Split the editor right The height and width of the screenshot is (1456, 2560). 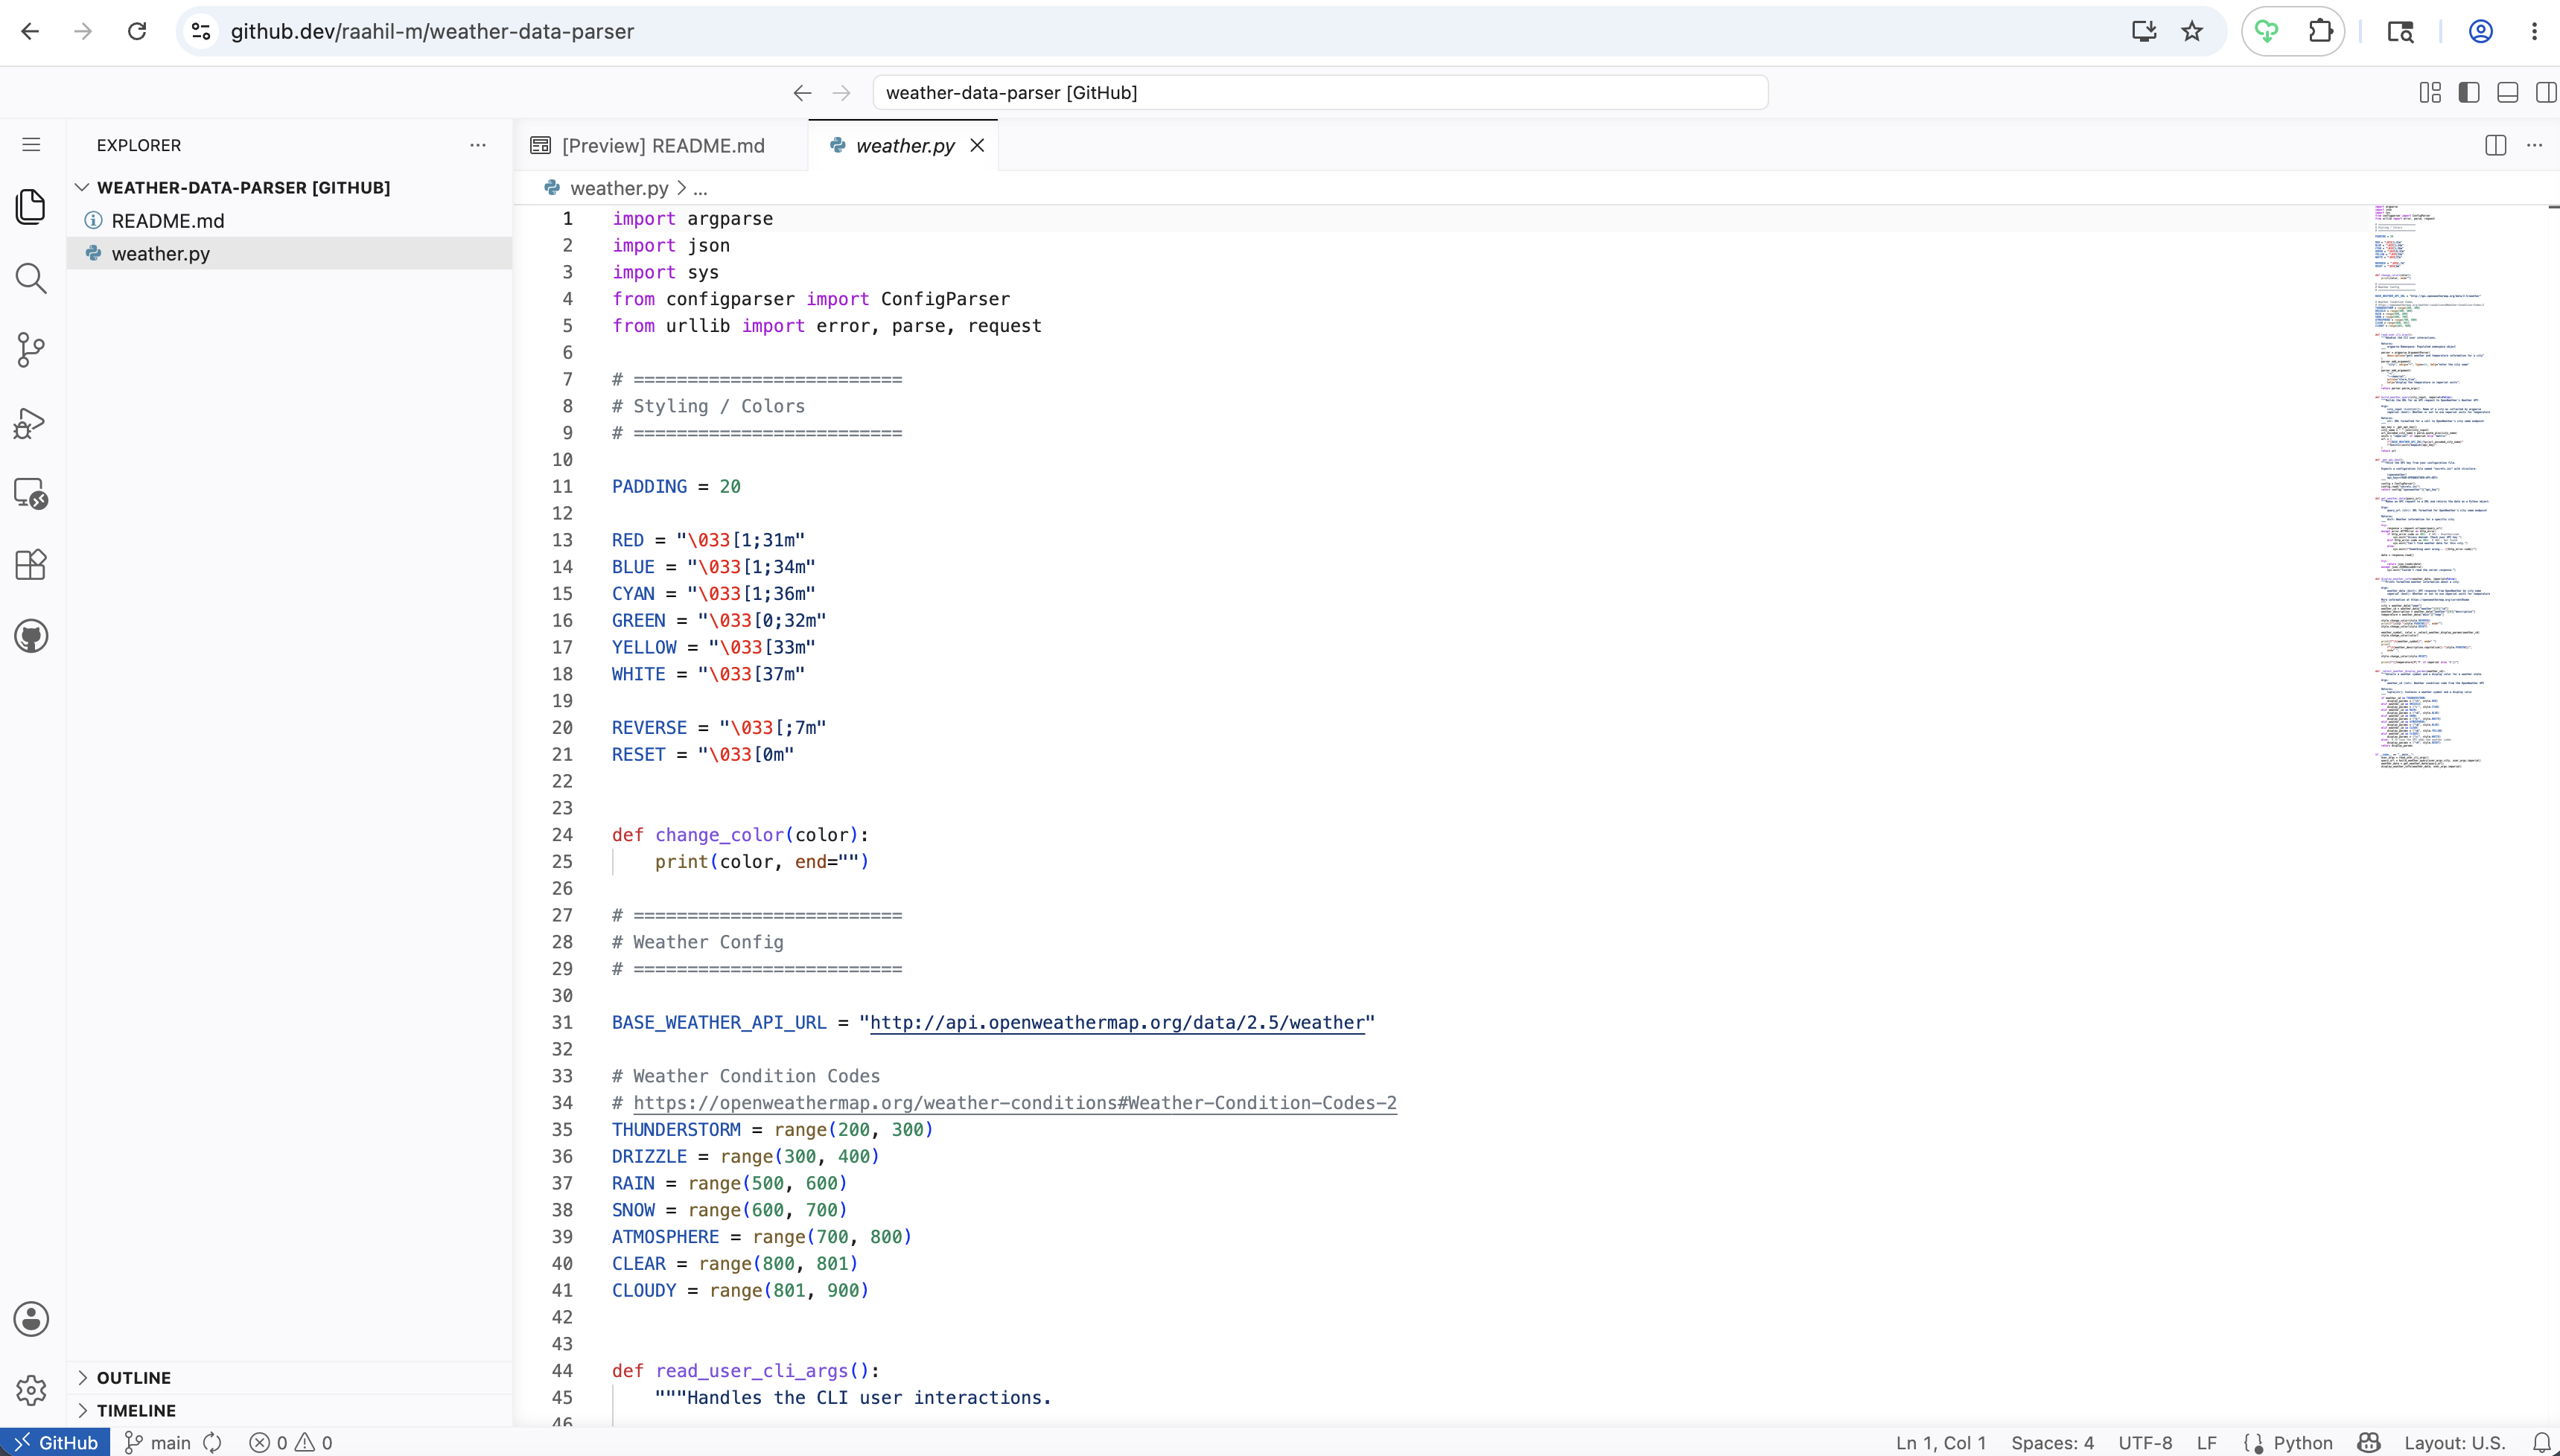pos(2495,145)
